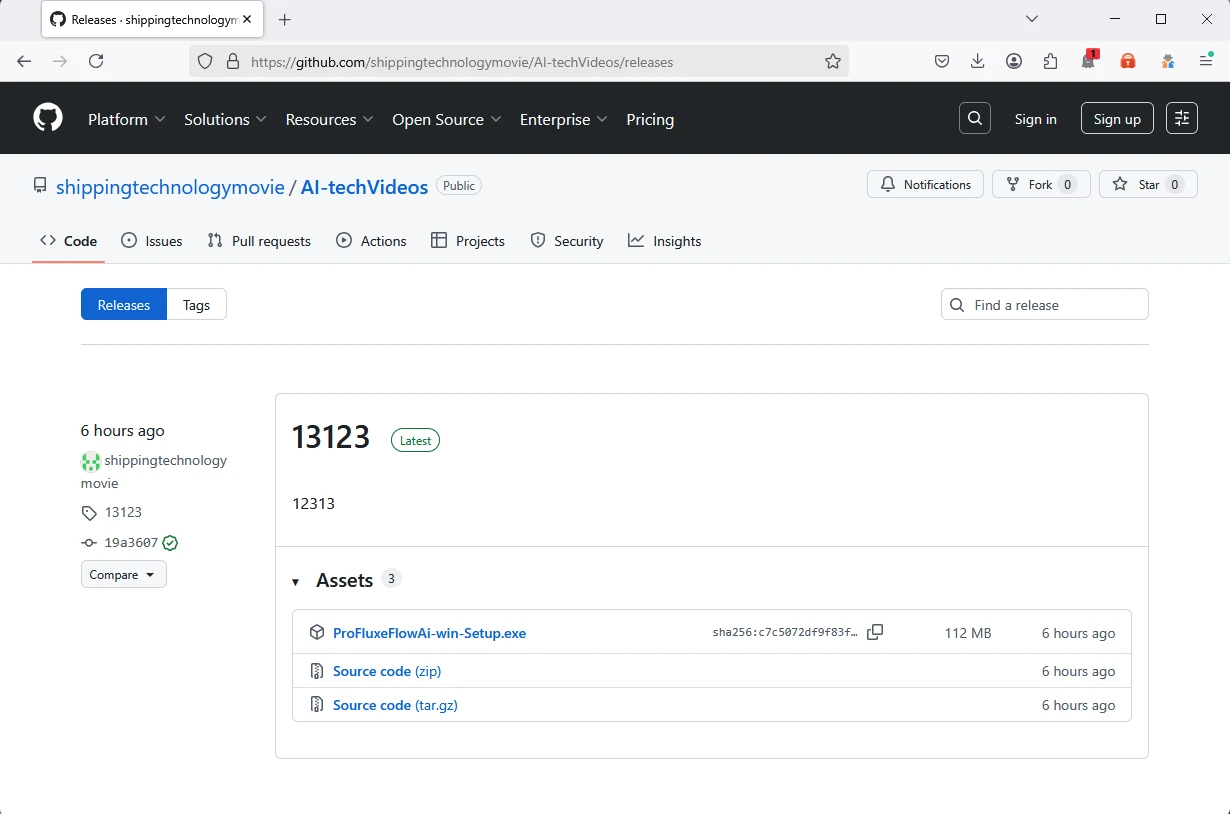
Task: Switch to the Tags view
Action: pyautogui.click(x=197, y=305)
